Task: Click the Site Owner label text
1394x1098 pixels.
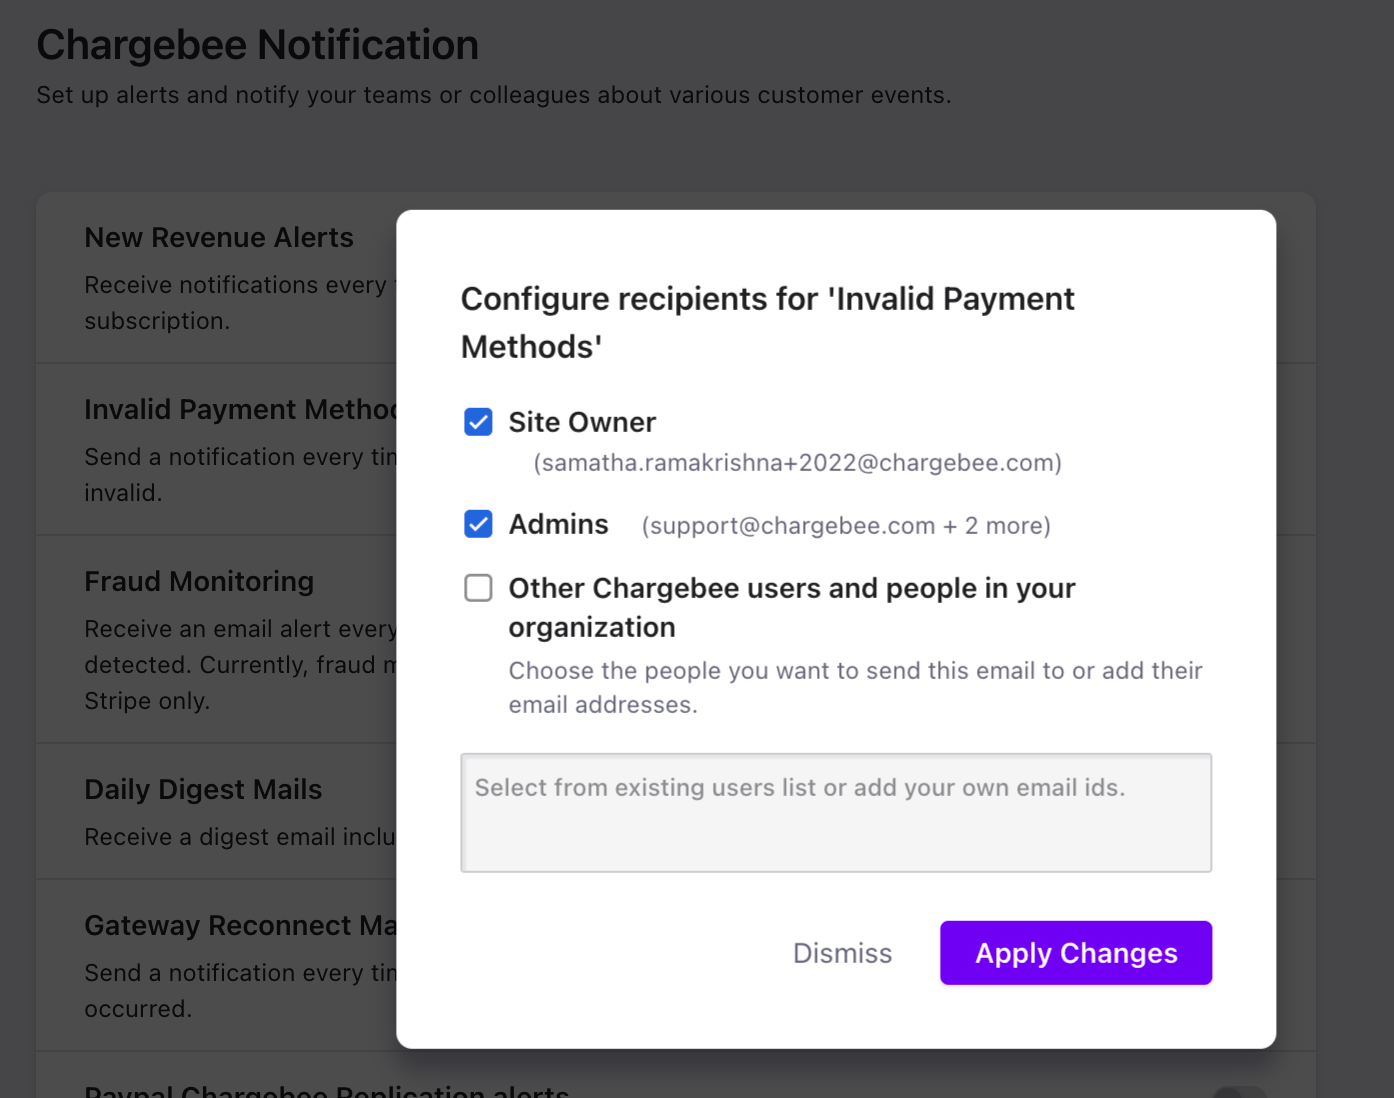Action: point(582,422)
